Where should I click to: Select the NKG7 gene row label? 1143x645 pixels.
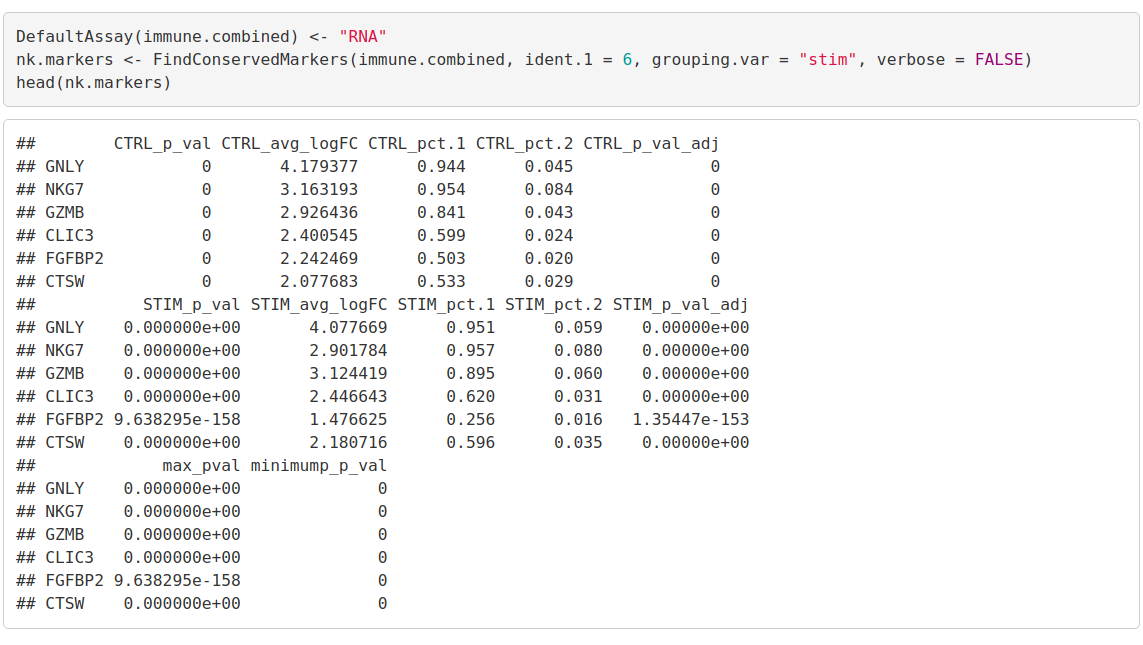pyautogui.click(x=67, y=189)
